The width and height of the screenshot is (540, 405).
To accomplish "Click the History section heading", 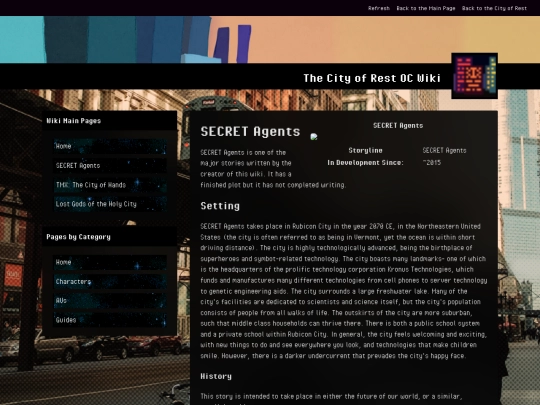I will pyautogui.click(x=216, y=376).
